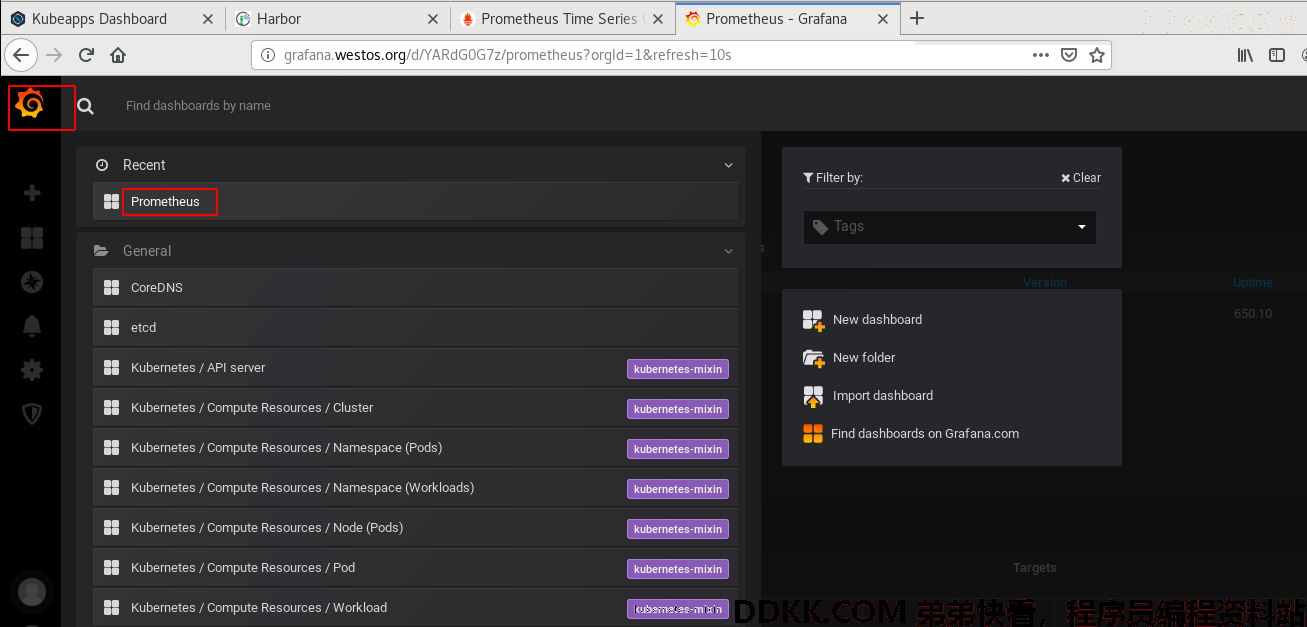Open the Alerting bell icon in sidebar
This screenshot has width=1307, height=627.
pyautogui.click(x=32, y=326)
